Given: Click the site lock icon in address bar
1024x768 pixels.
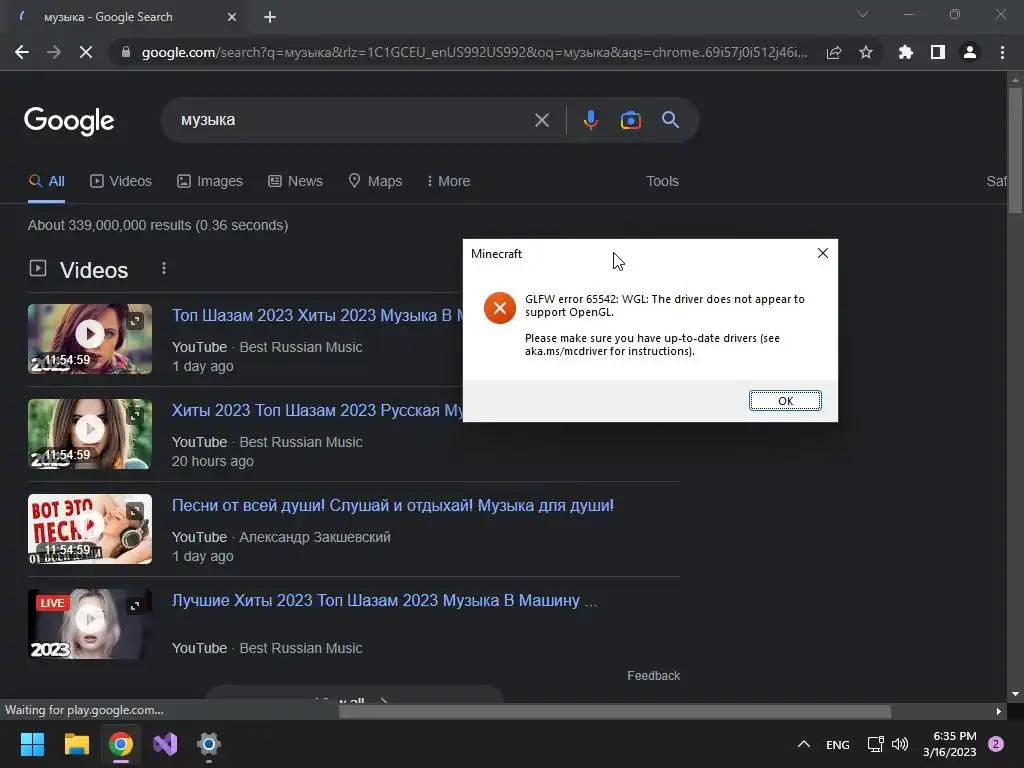Looking at the screenshot, I should click(x=126, y=52).
